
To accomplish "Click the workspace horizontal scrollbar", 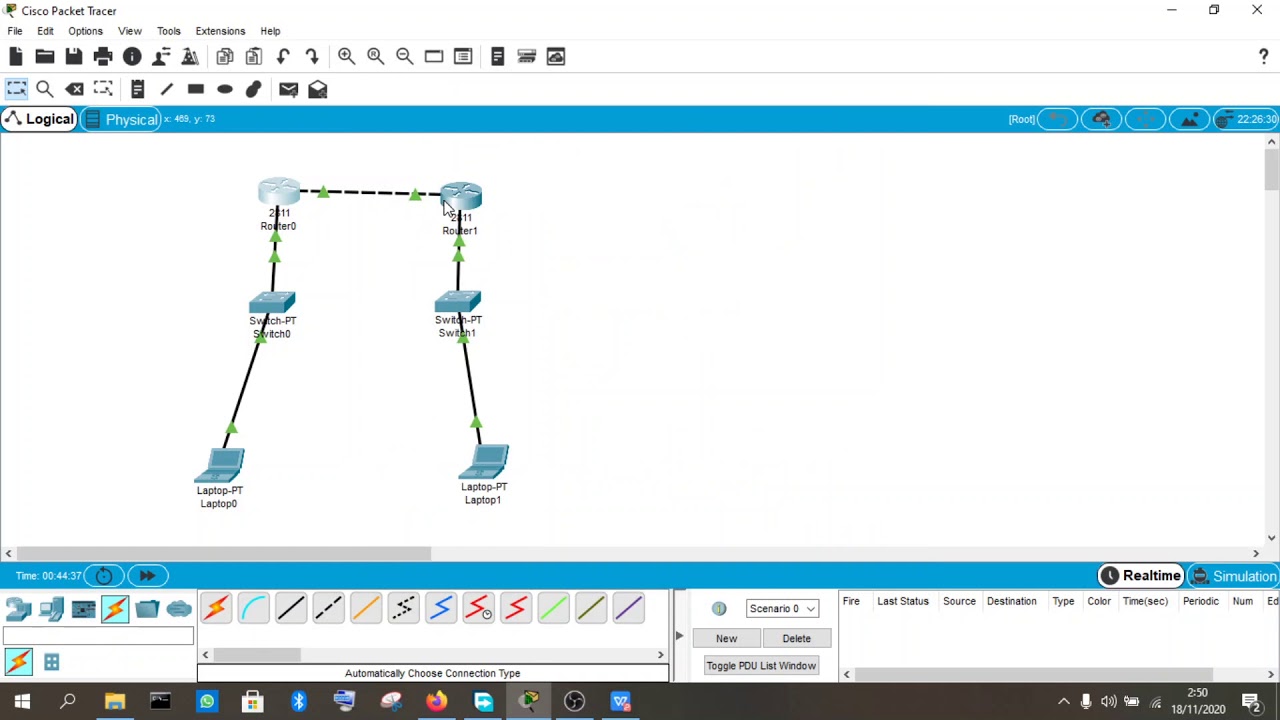I will (x=224, y=553).
